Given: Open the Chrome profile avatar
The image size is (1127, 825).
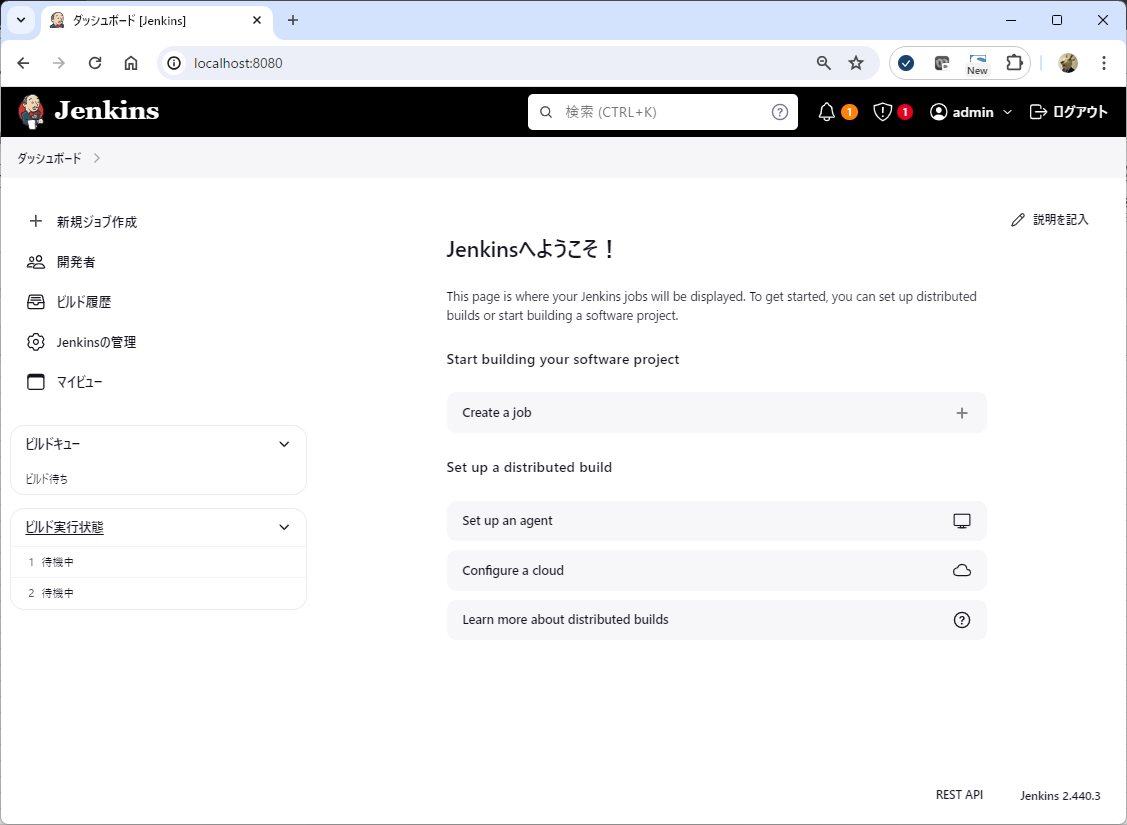Looking at the screenshot, I should pyautogui.click(x=1068, y=63).
